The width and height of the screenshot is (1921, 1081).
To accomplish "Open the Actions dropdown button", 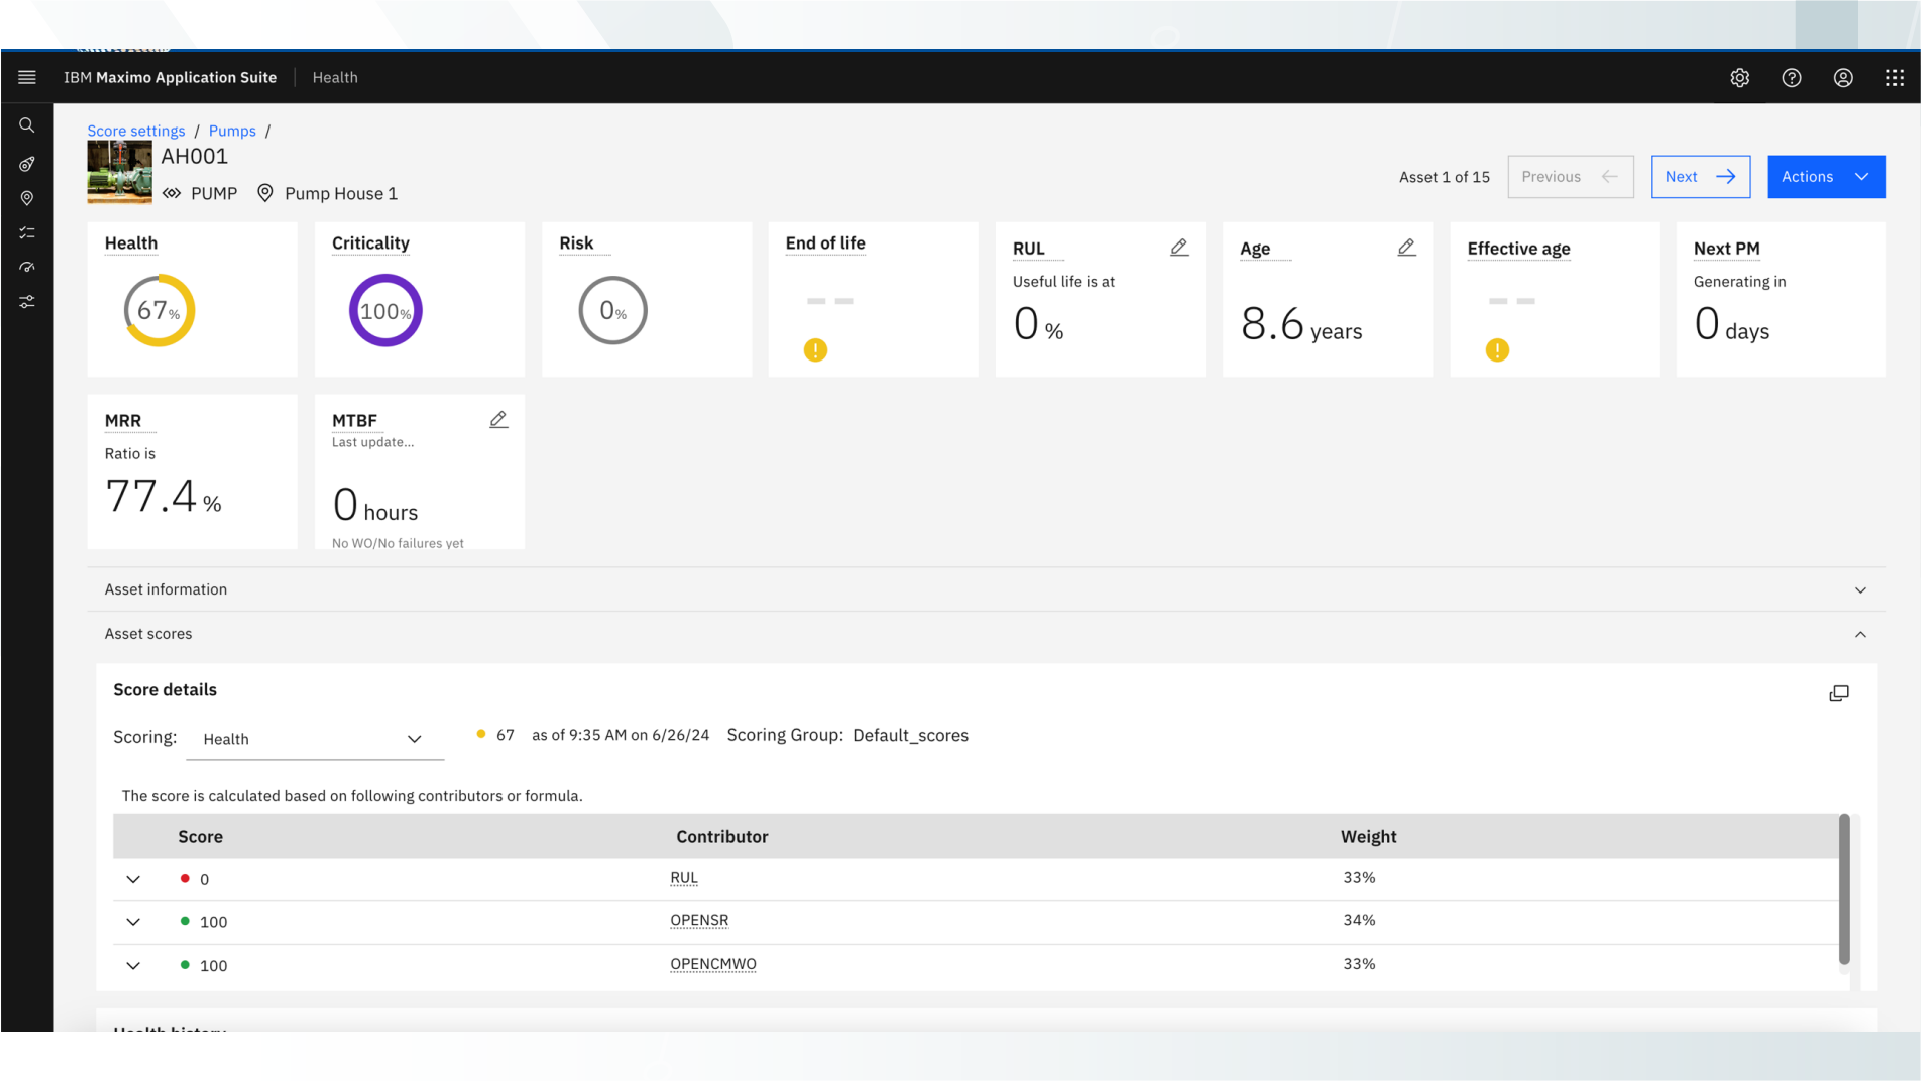I will point(1825,177).
